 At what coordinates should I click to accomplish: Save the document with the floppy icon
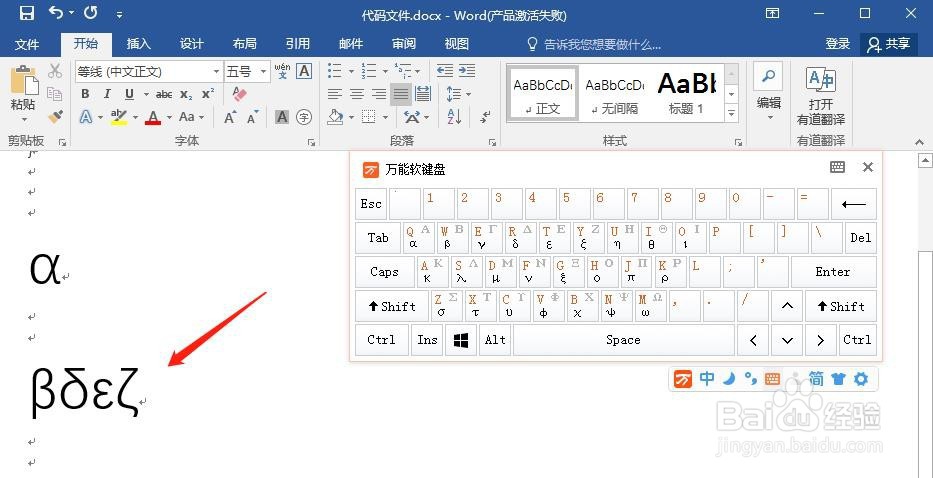pyautogui.click(x=26, y=13)
